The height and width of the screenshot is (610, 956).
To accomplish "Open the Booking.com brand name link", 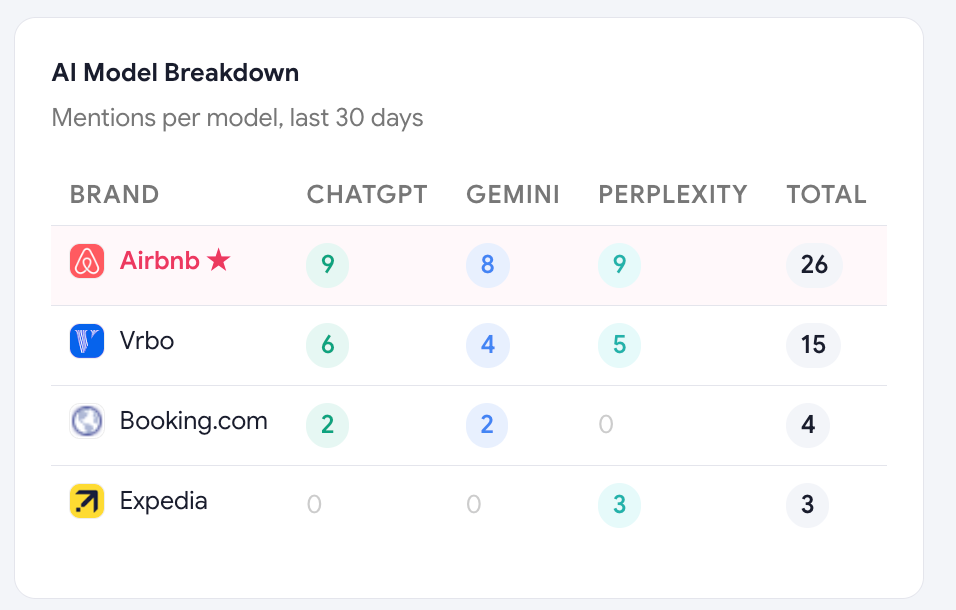I will click(x=194, y=421).
